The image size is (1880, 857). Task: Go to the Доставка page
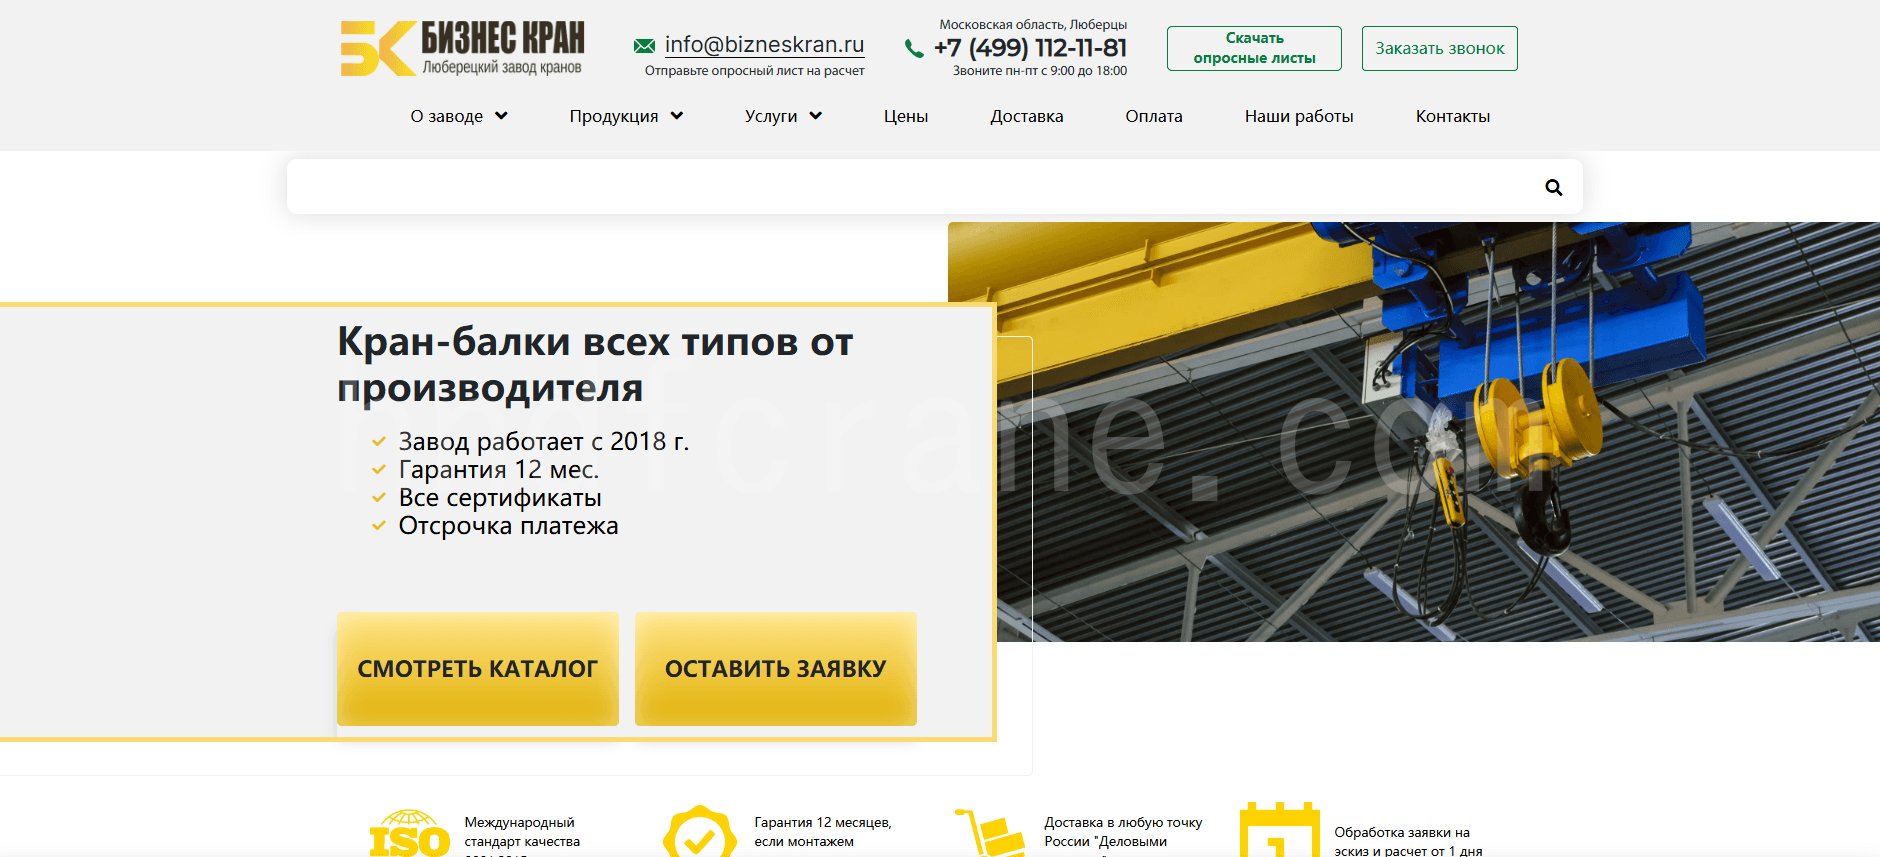coord(1027,116)
